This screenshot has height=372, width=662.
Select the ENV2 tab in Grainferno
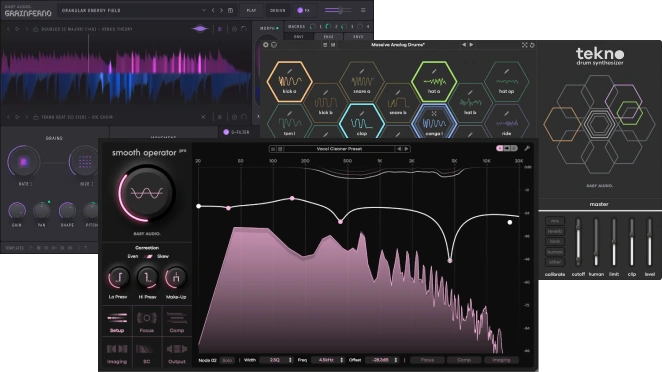click(328, 37)
